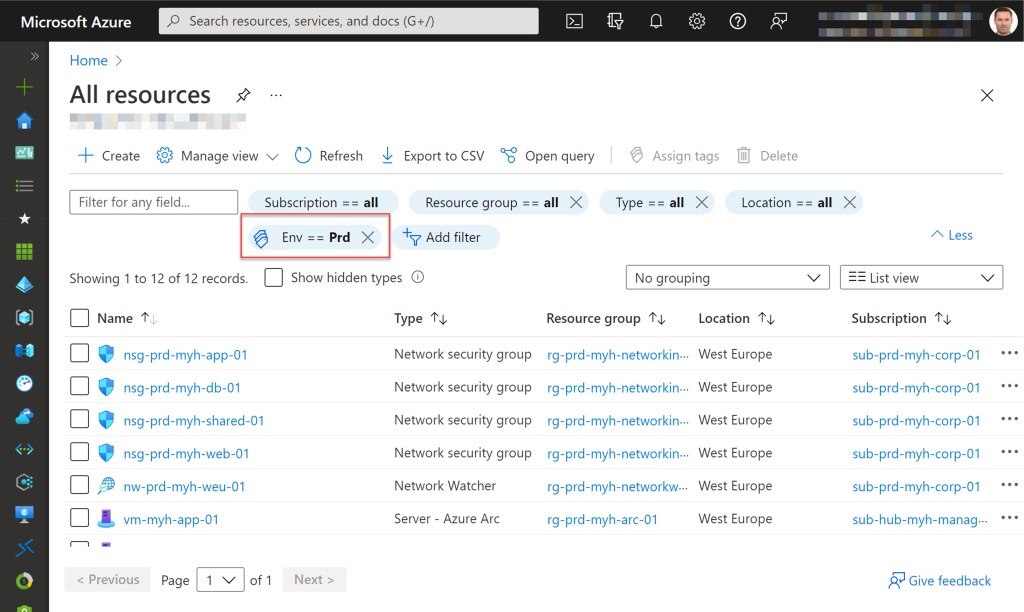This screenshot has width=1024, height=612.
Task: Open the notifications bell
Action: [656, 21]
